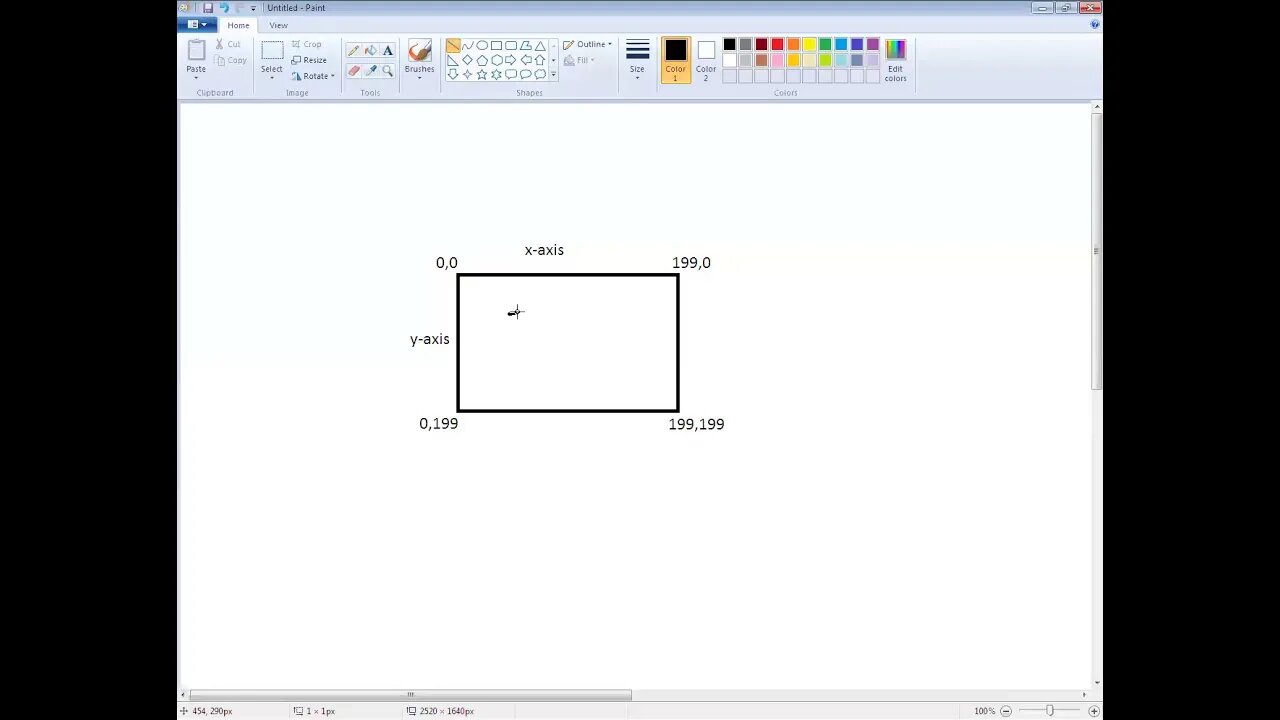Image resolution: width=1280 pixels, height=720 pixels.
Task: Pick the red color swatch
Action: (x=777, y=44)
